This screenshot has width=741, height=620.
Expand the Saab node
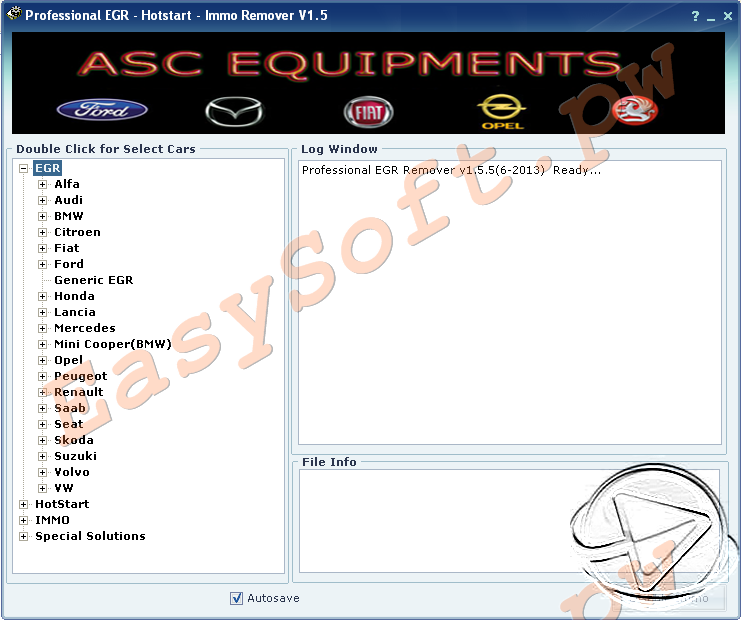point(43,408)
